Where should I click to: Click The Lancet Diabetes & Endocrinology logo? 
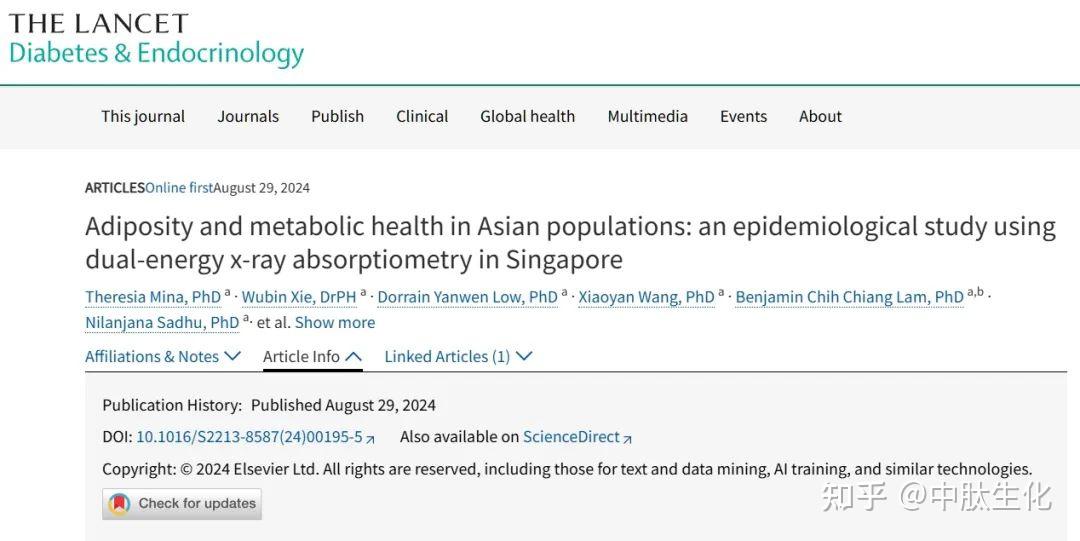tap(156, 40)
